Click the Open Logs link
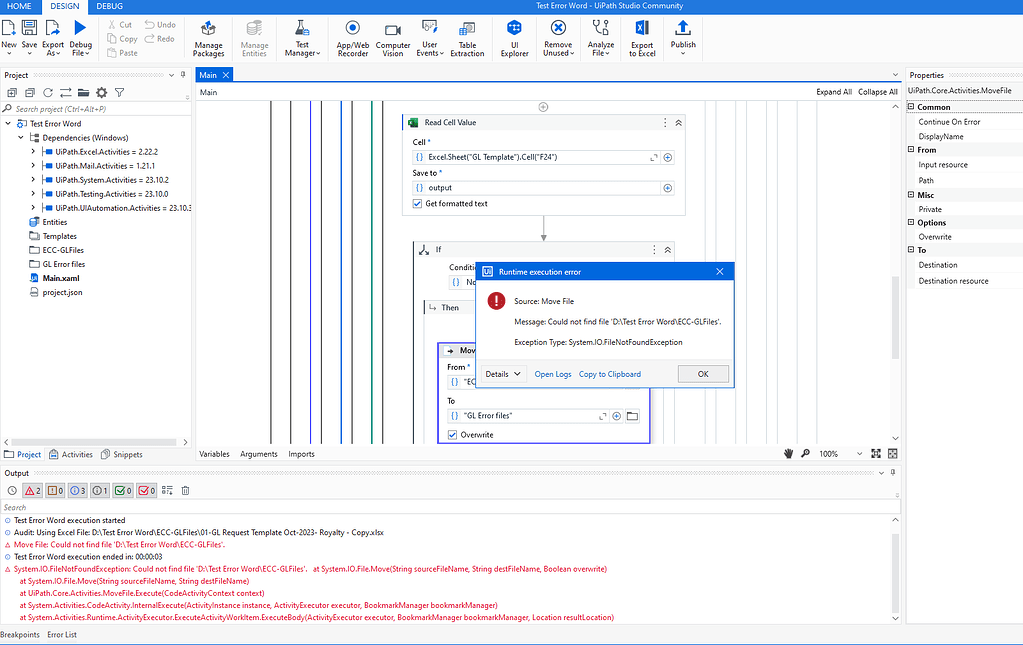This screenshot has height=645, width=1023. (x=554, y=373)
